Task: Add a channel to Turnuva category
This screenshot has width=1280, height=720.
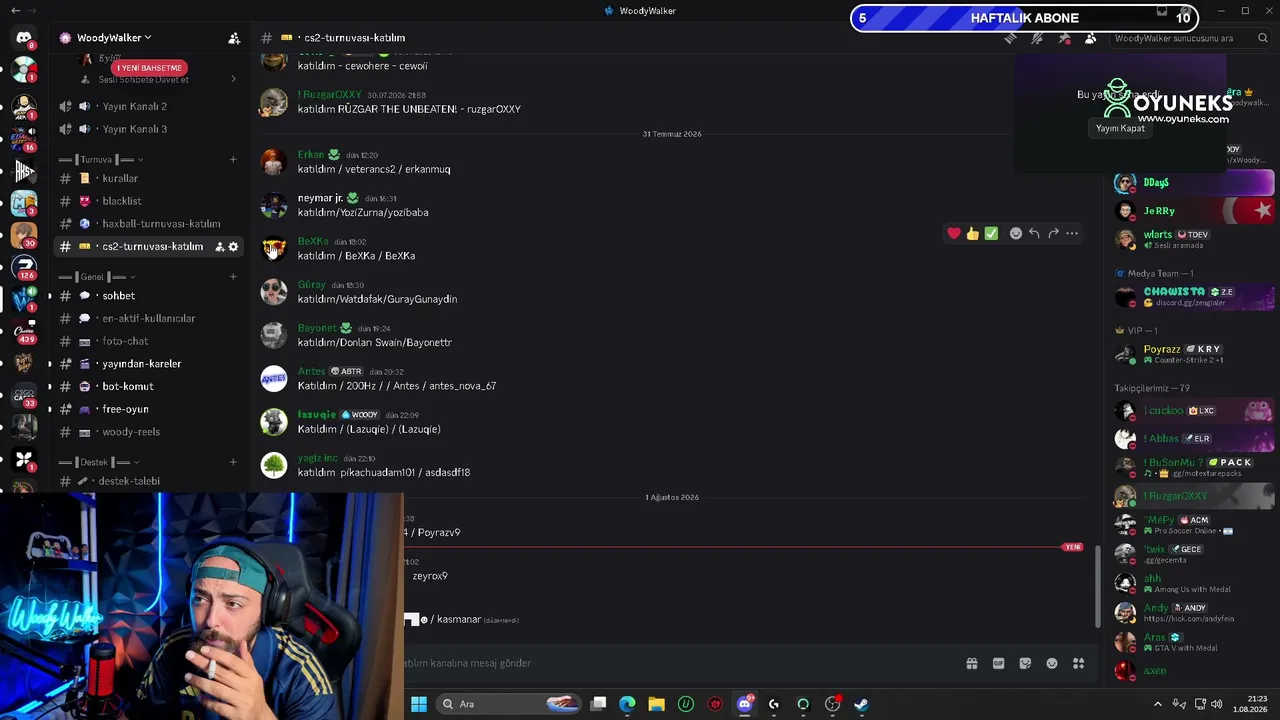Action: coord(233,159)
